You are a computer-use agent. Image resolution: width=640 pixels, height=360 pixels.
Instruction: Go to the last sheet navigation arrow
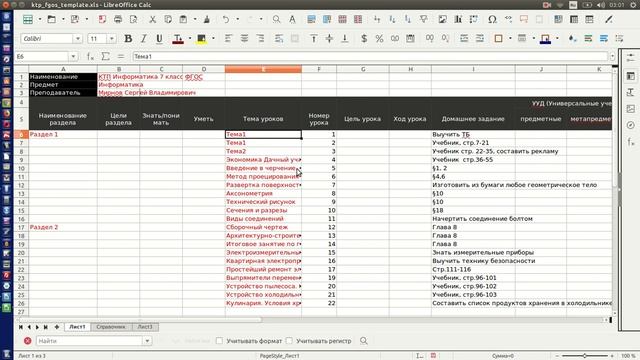pyautogui.click(x=46, y=327)
